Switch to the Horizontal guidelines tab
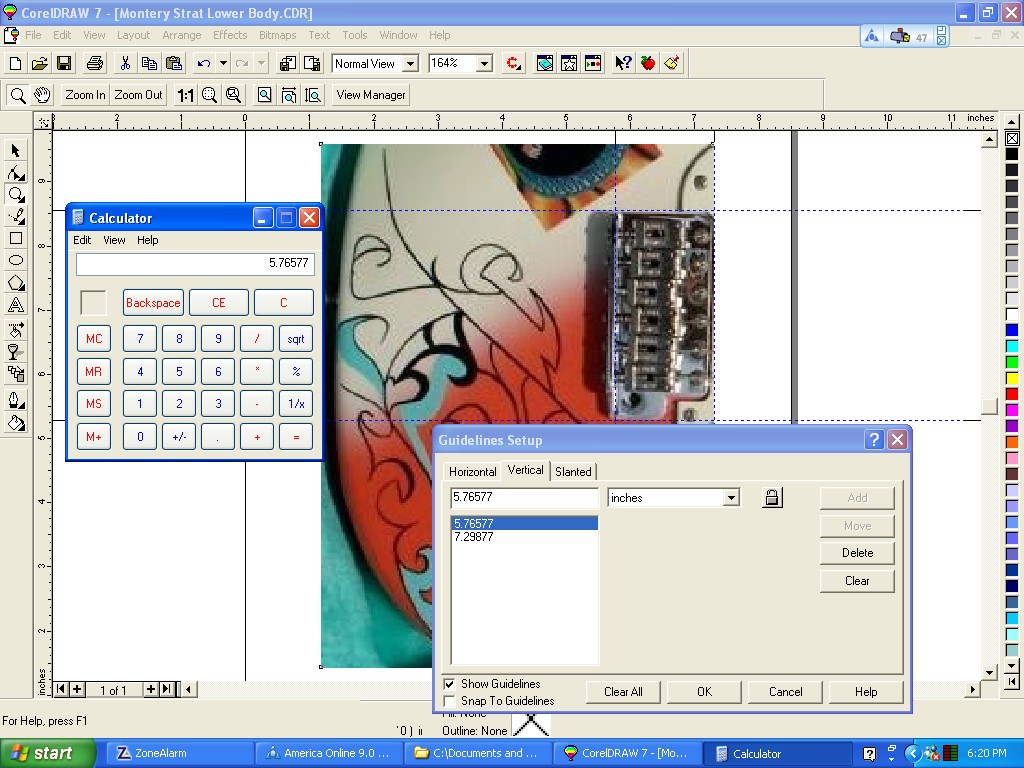1024x768 pixels. tap(472, 472)
